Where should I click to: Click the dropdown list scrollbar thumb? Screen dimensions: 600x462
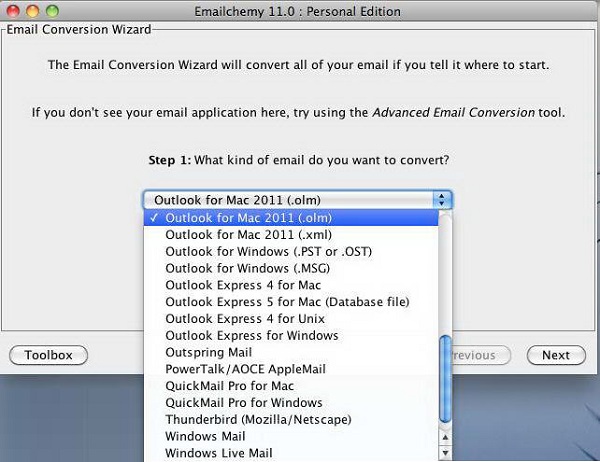point(445,379)
